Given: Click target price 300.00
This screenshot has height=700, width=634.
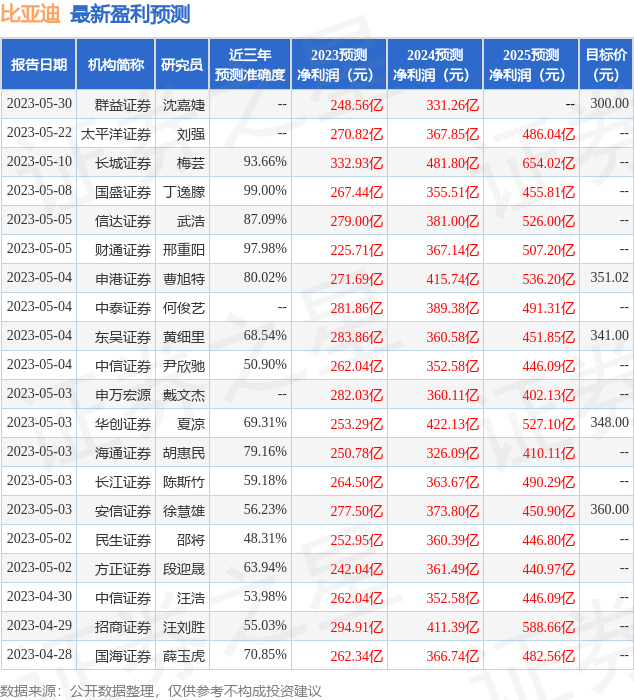Looking at the screenshot, I should pos(609,104).
